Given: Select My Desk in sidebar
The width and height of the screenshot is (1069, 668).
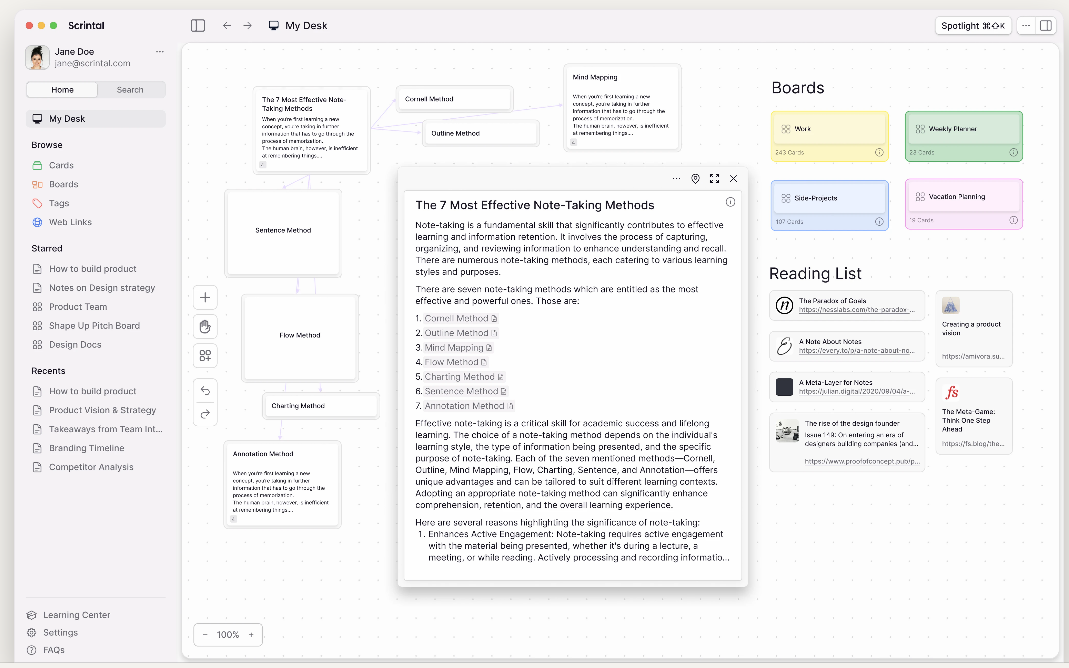Looking at the screenshot, I should (95, 119).
